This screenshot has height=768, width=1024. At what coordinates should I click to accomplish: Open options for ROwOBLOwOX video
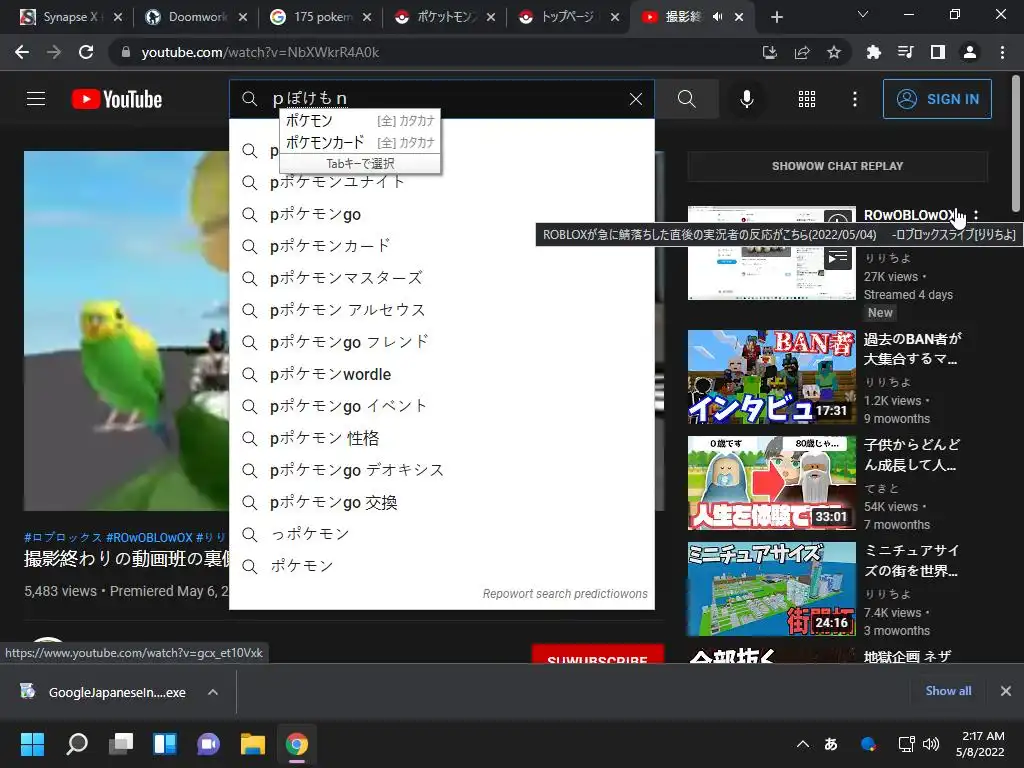[x=976, y=214]
